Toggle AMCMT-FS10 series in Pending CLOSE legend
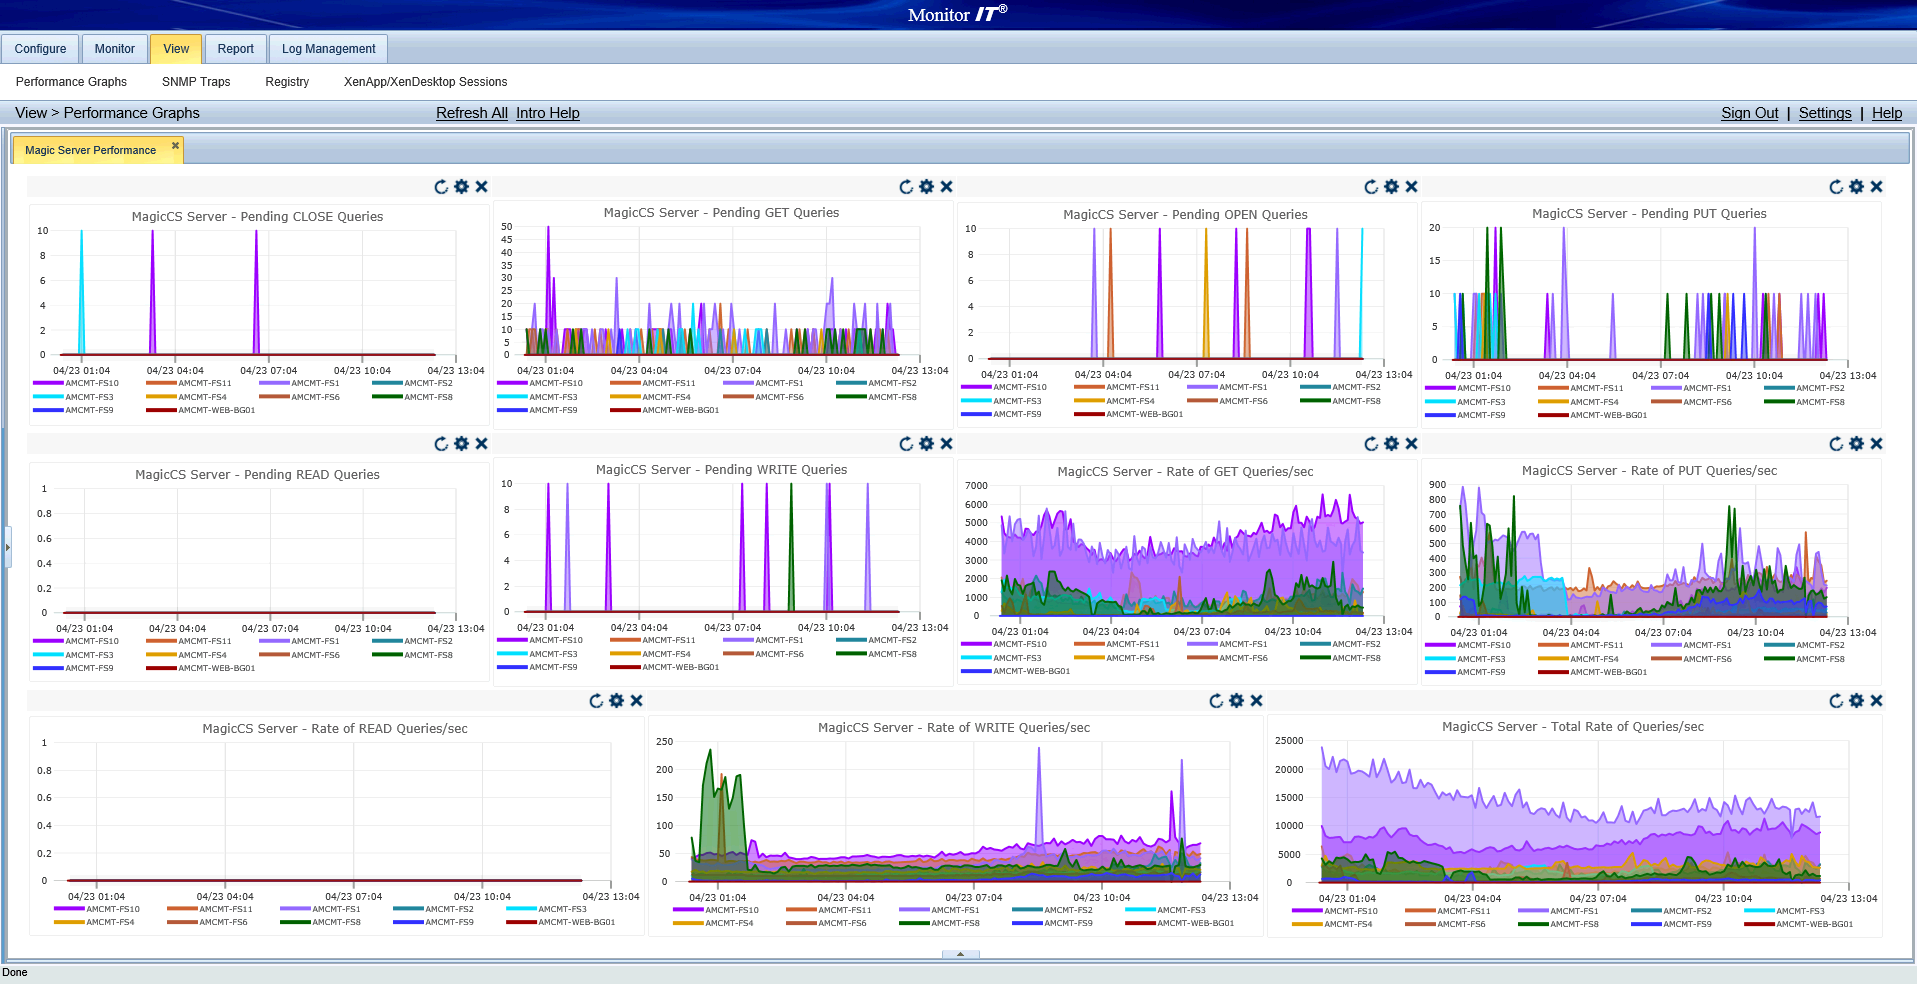 [91, 383]
